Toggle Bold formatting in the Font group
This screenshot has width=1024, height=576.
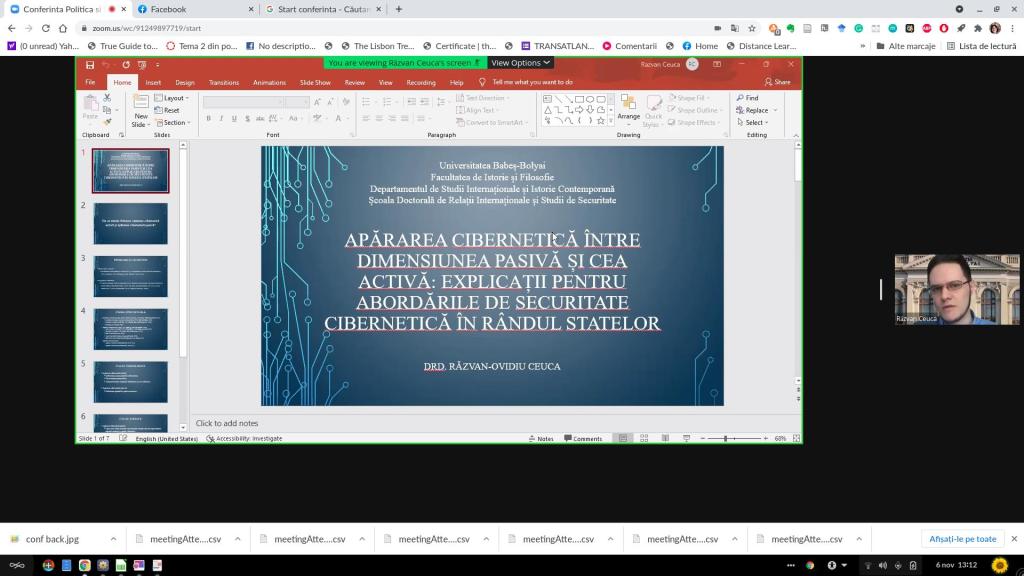(208, 119)
